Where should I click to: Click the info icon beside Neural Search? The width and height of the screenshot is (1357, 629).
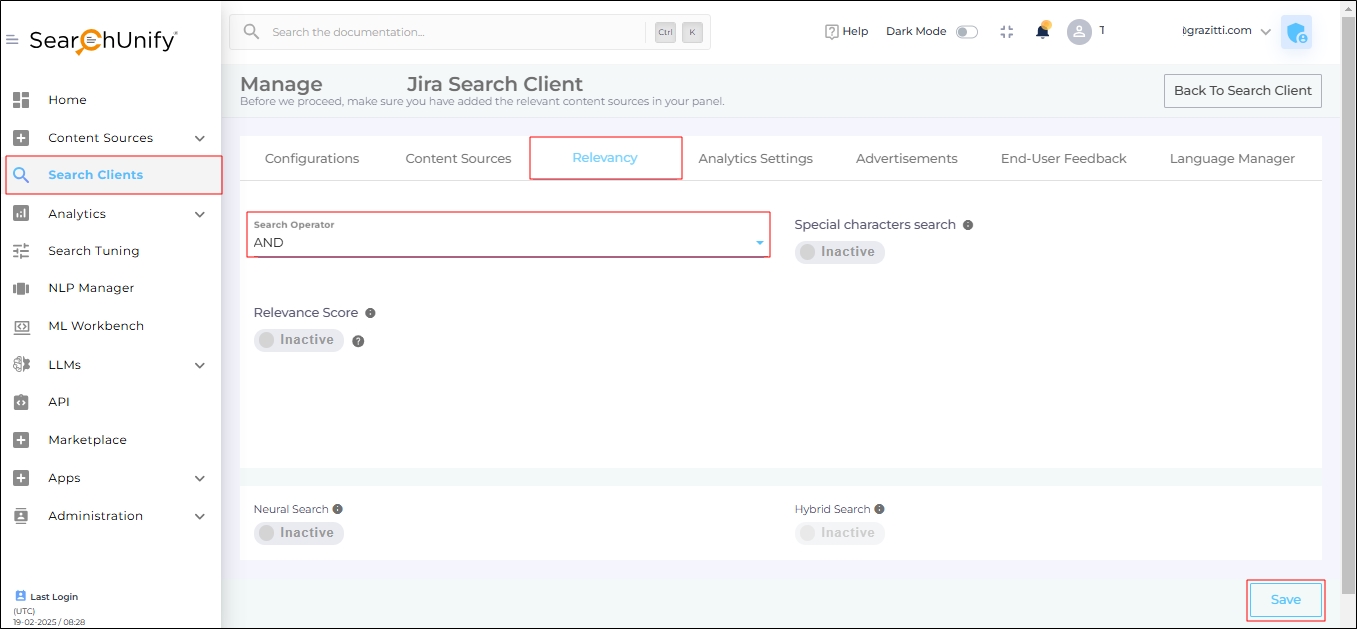tap(338, 509)
